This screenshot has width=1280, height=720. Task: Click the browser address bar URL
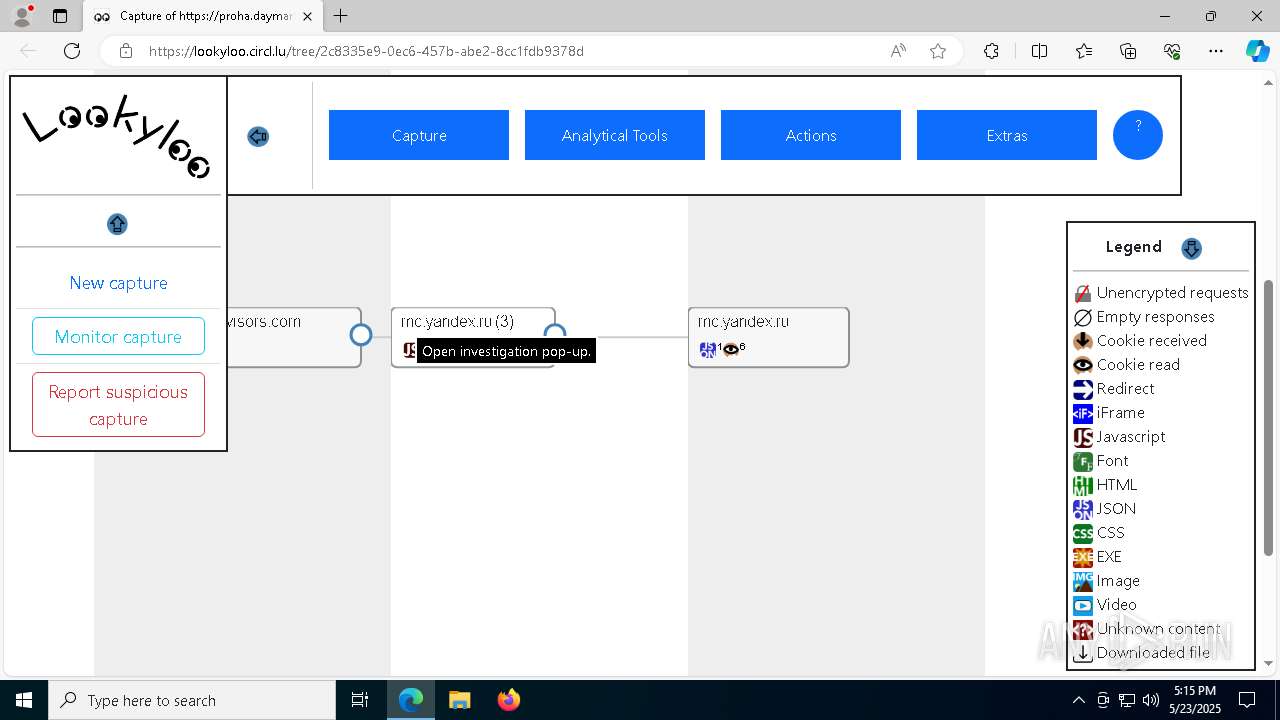tap(366, 51)
